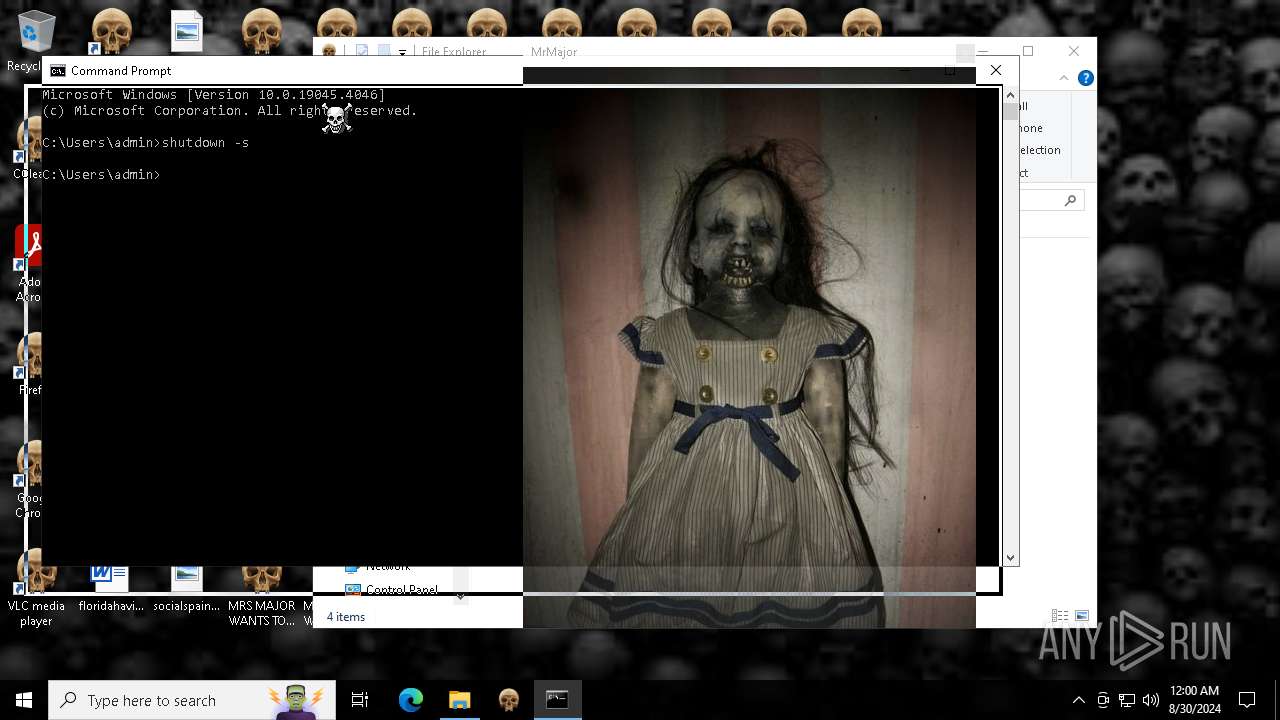
Task: Launch Microsoft Edge from the taskbar
Action: pyautogui.click(x=411, y=700)
